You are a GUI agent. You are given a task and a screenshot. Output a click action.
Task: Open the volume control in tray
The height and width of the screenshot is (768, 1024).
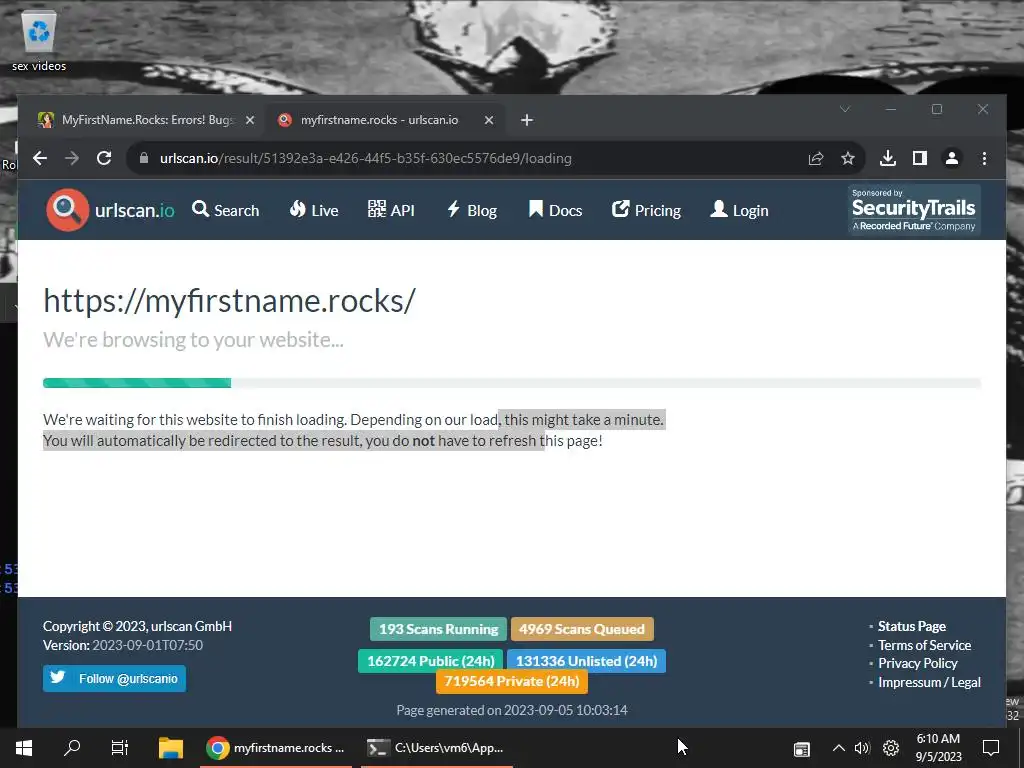(x=862, y=748)
